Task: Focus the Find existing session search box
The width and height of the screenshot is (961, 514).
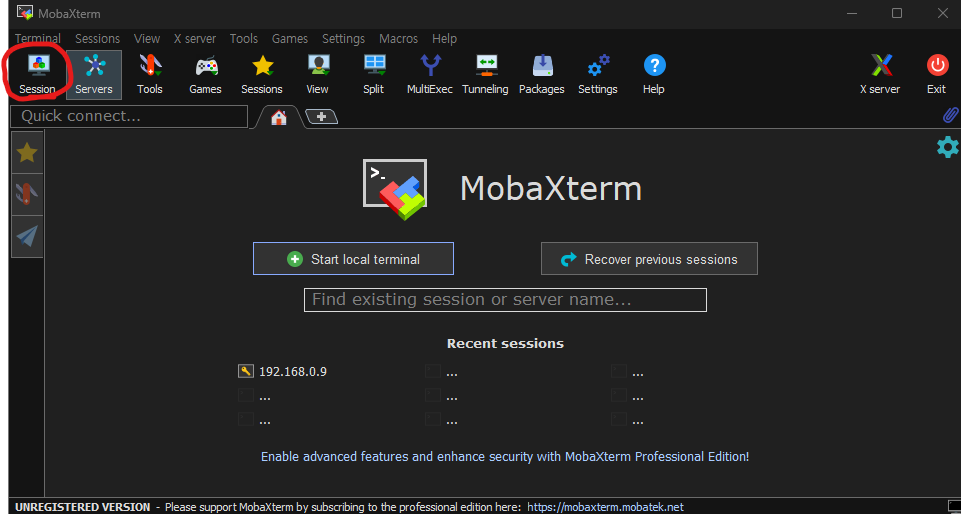Action: pos(506,300)
